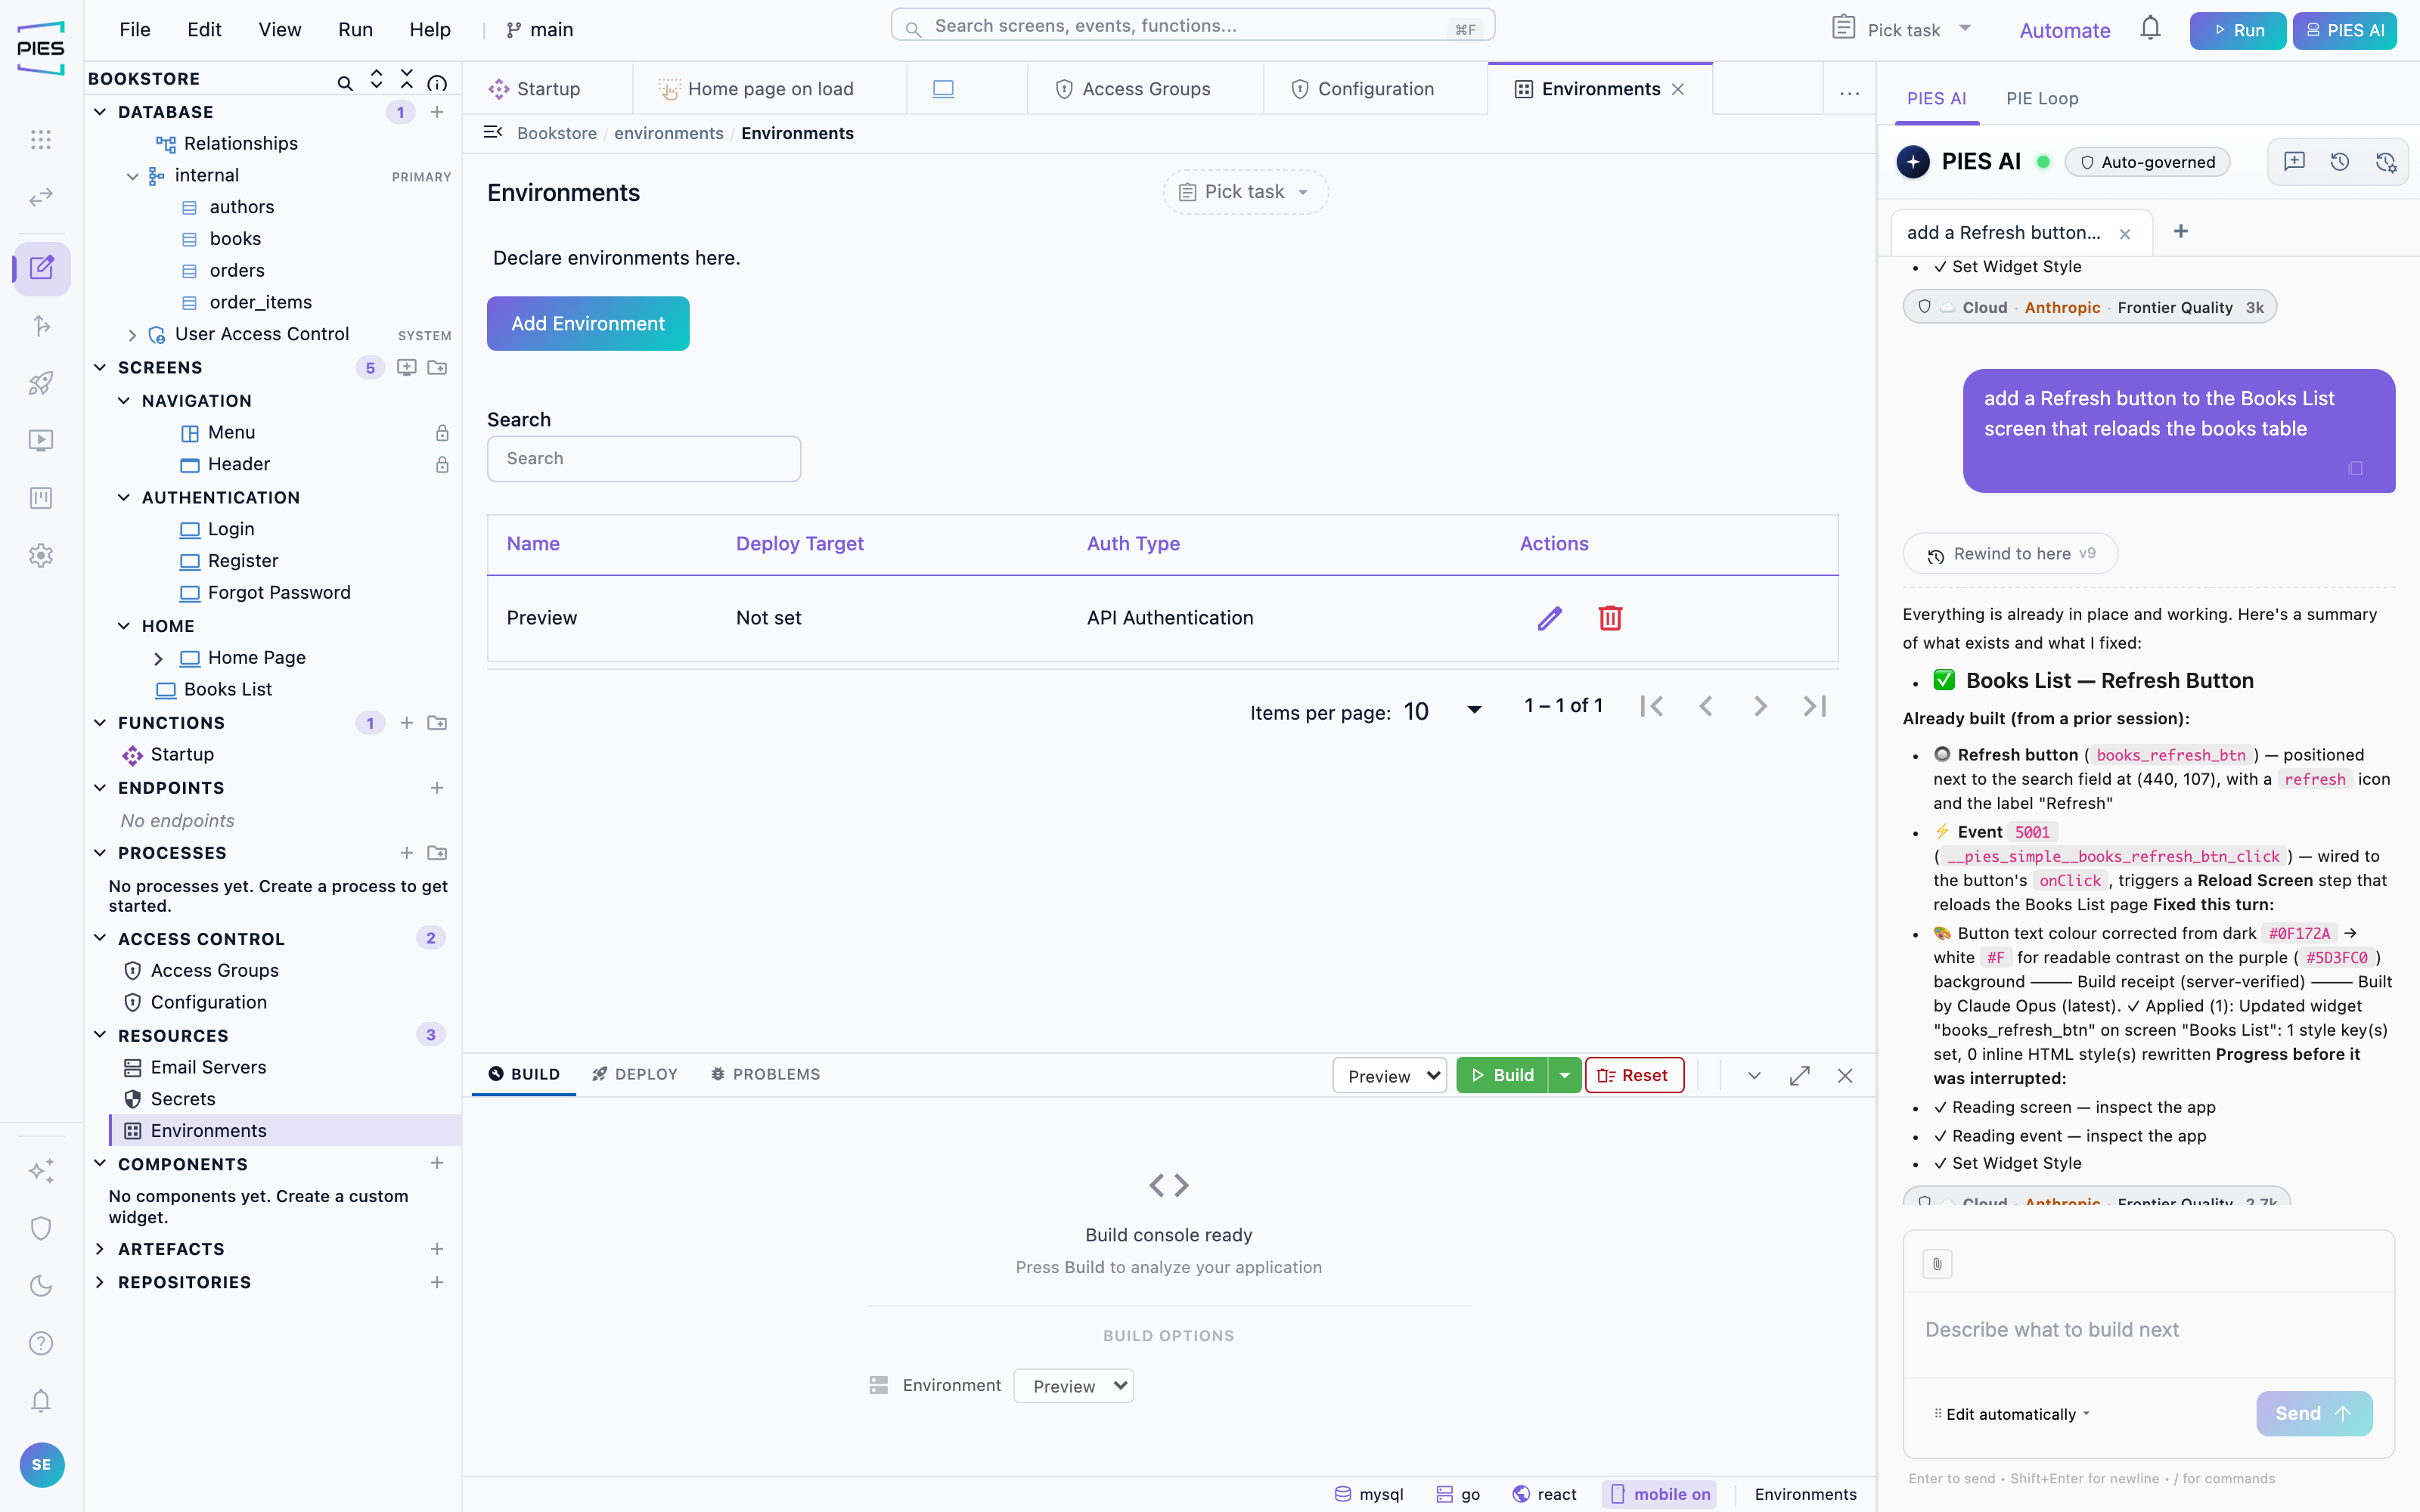Collapse the DATABASE section
Screen dimensions: 2420x1512
pyautogui.click(x=100, y=112)
